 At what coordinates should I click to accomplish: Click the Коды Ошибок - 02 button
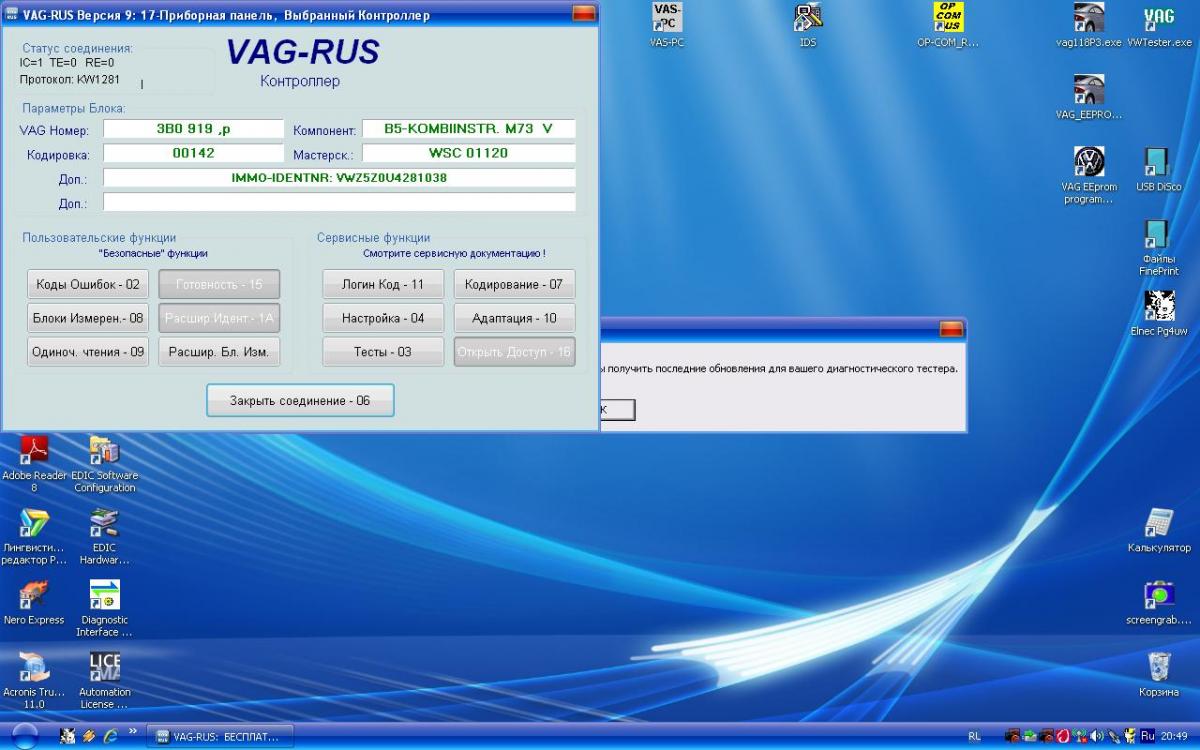pos(88,284)
